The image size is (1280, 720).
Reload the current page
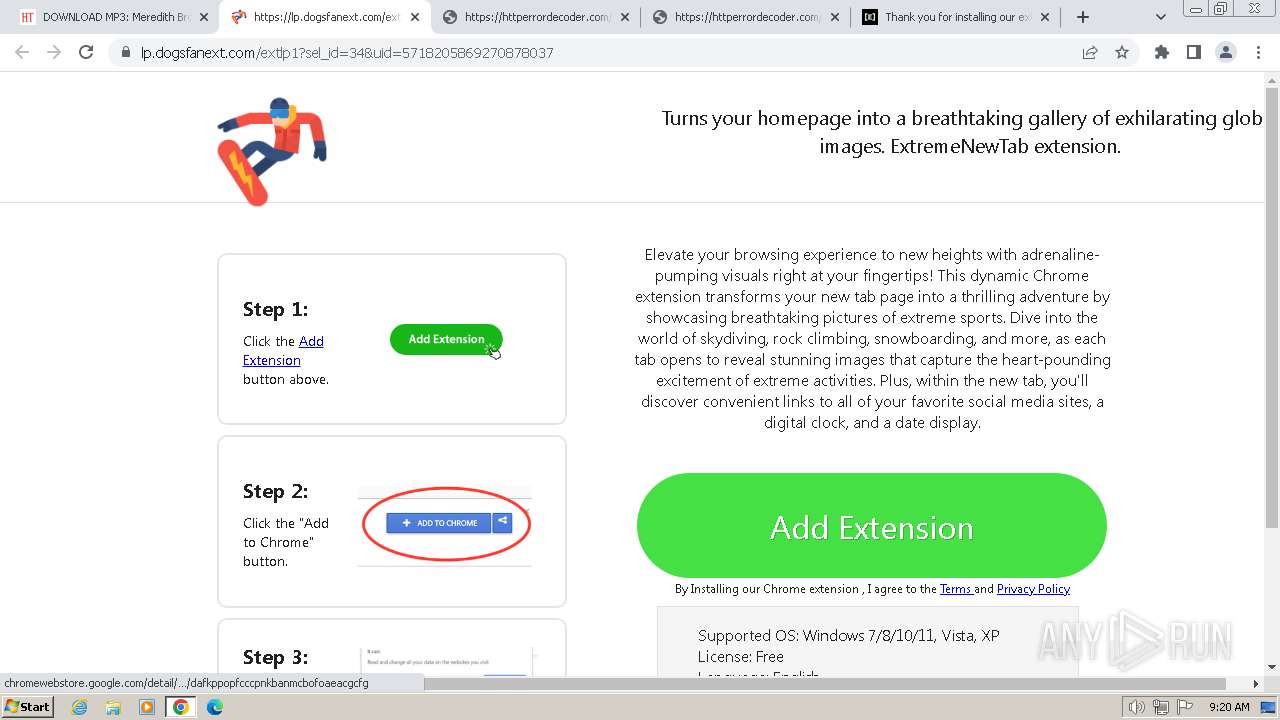[x=86, y=53]
